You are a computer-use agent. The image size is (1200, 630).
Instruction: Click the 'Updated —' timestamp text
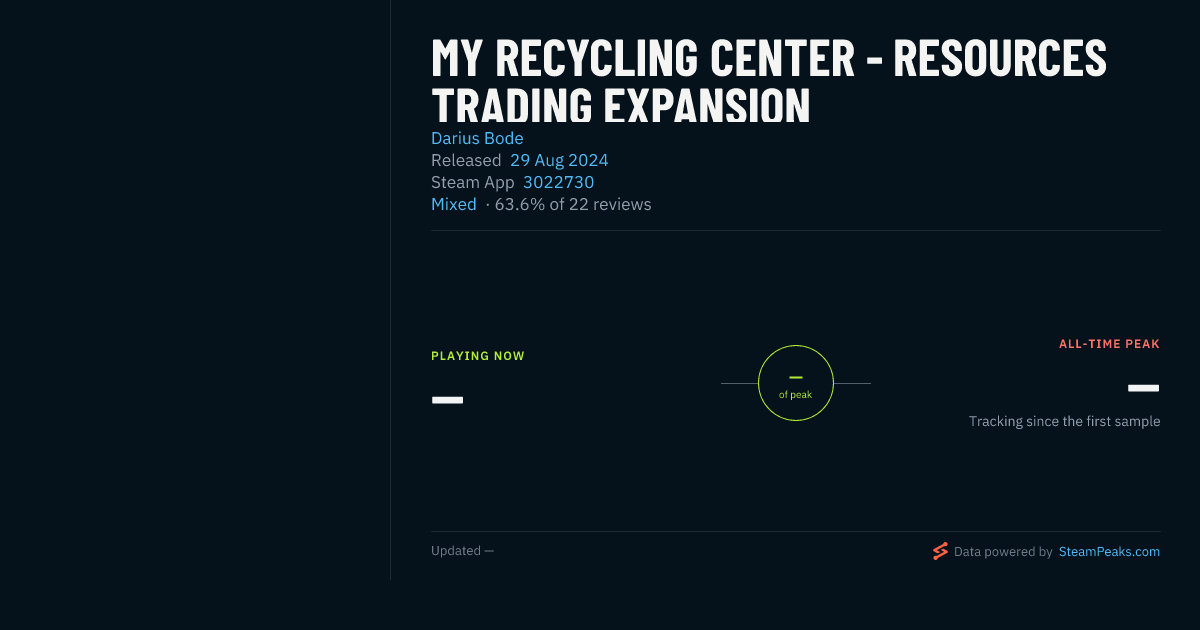462,551
